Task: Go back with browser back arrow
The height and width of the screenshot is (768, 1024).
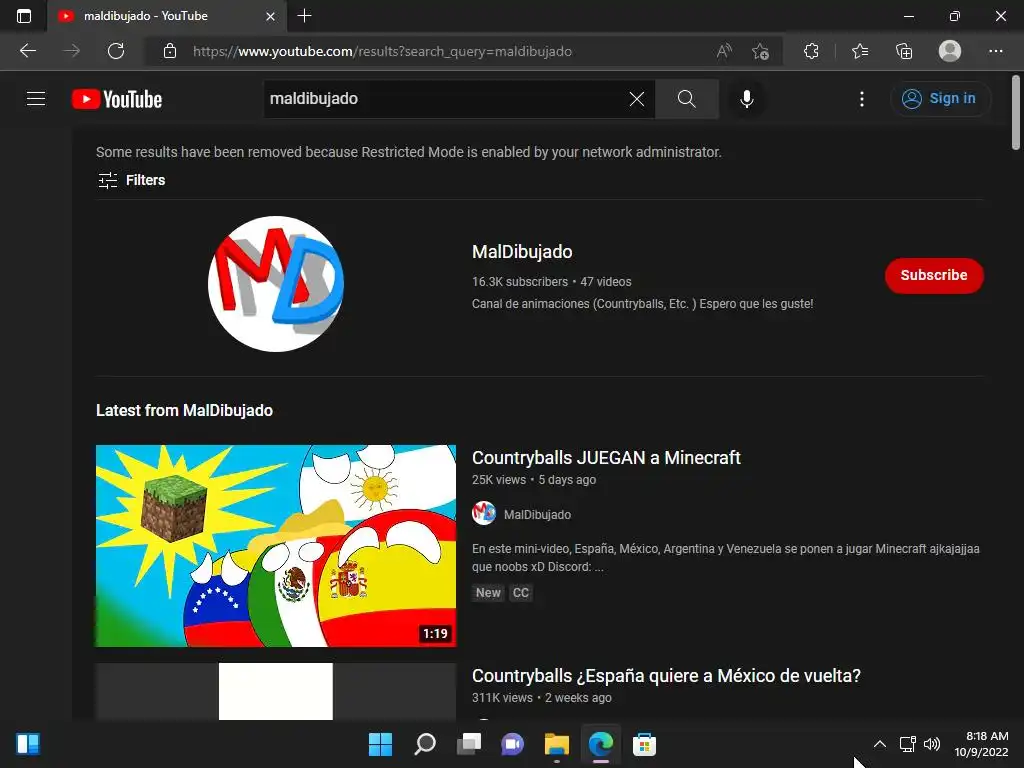Action: point(27,51)
